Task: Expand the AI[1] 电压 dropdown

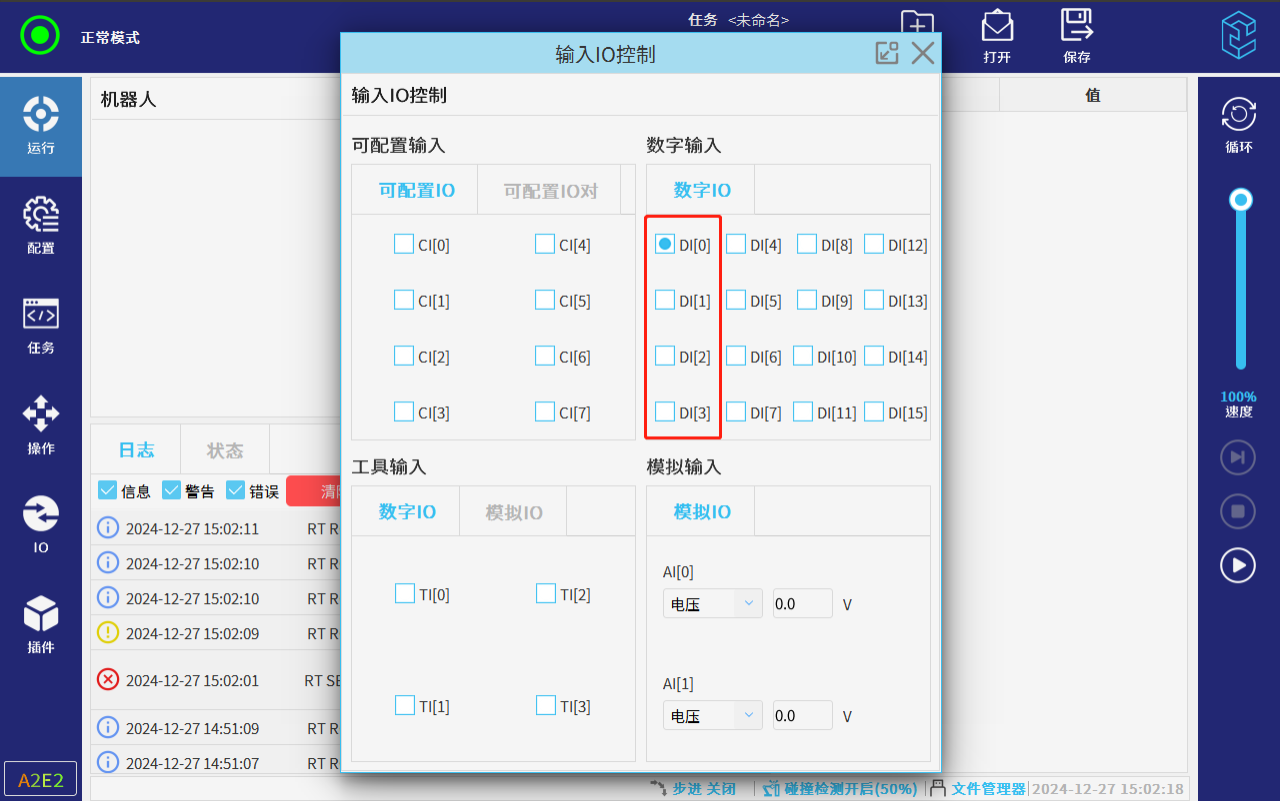Action: pos(712,716)
